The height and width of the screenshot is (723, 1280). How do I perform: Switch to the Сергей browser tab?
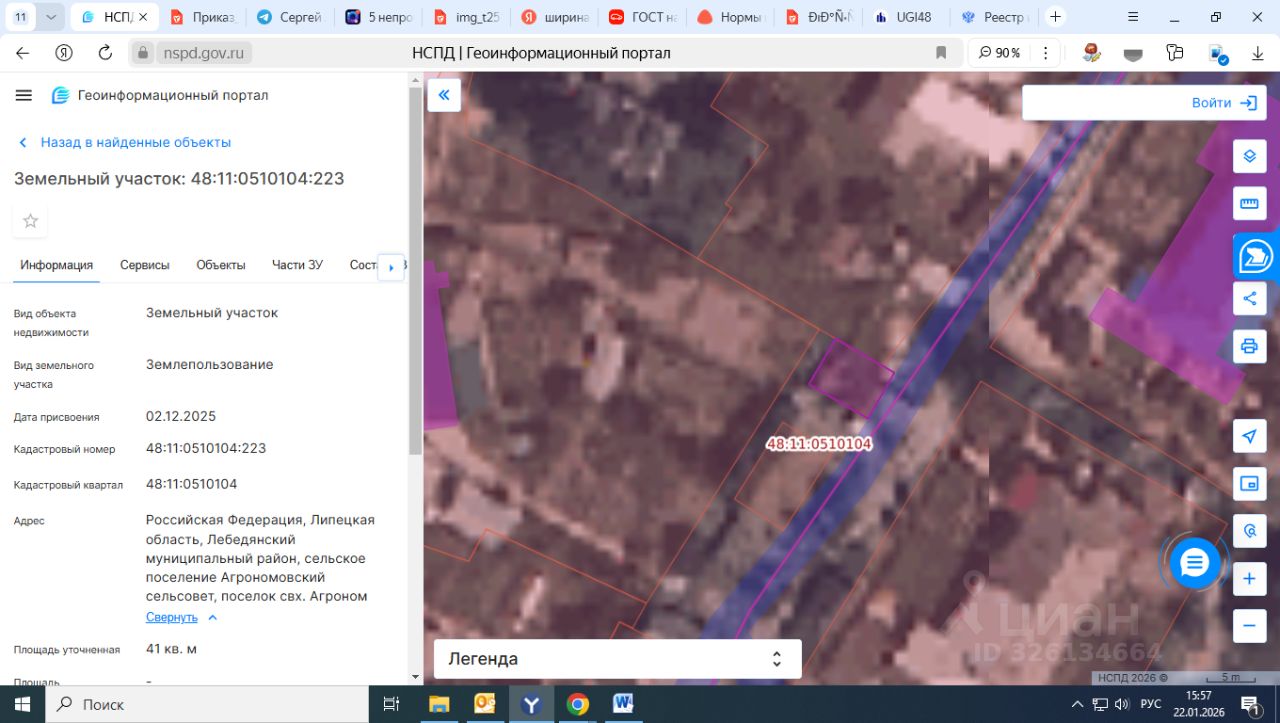[288, 17]
